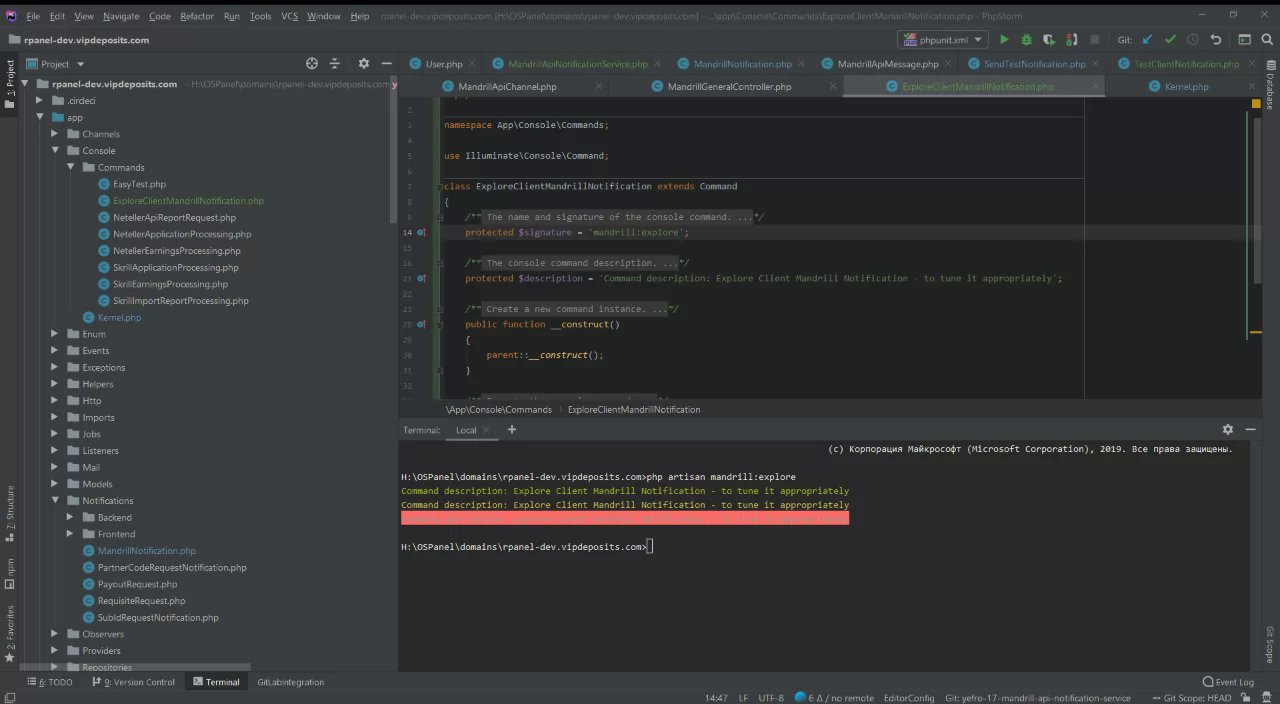The image size is (1280, 704).
Task: Expand the Http folder in project tree
Action: pos(56,401)
